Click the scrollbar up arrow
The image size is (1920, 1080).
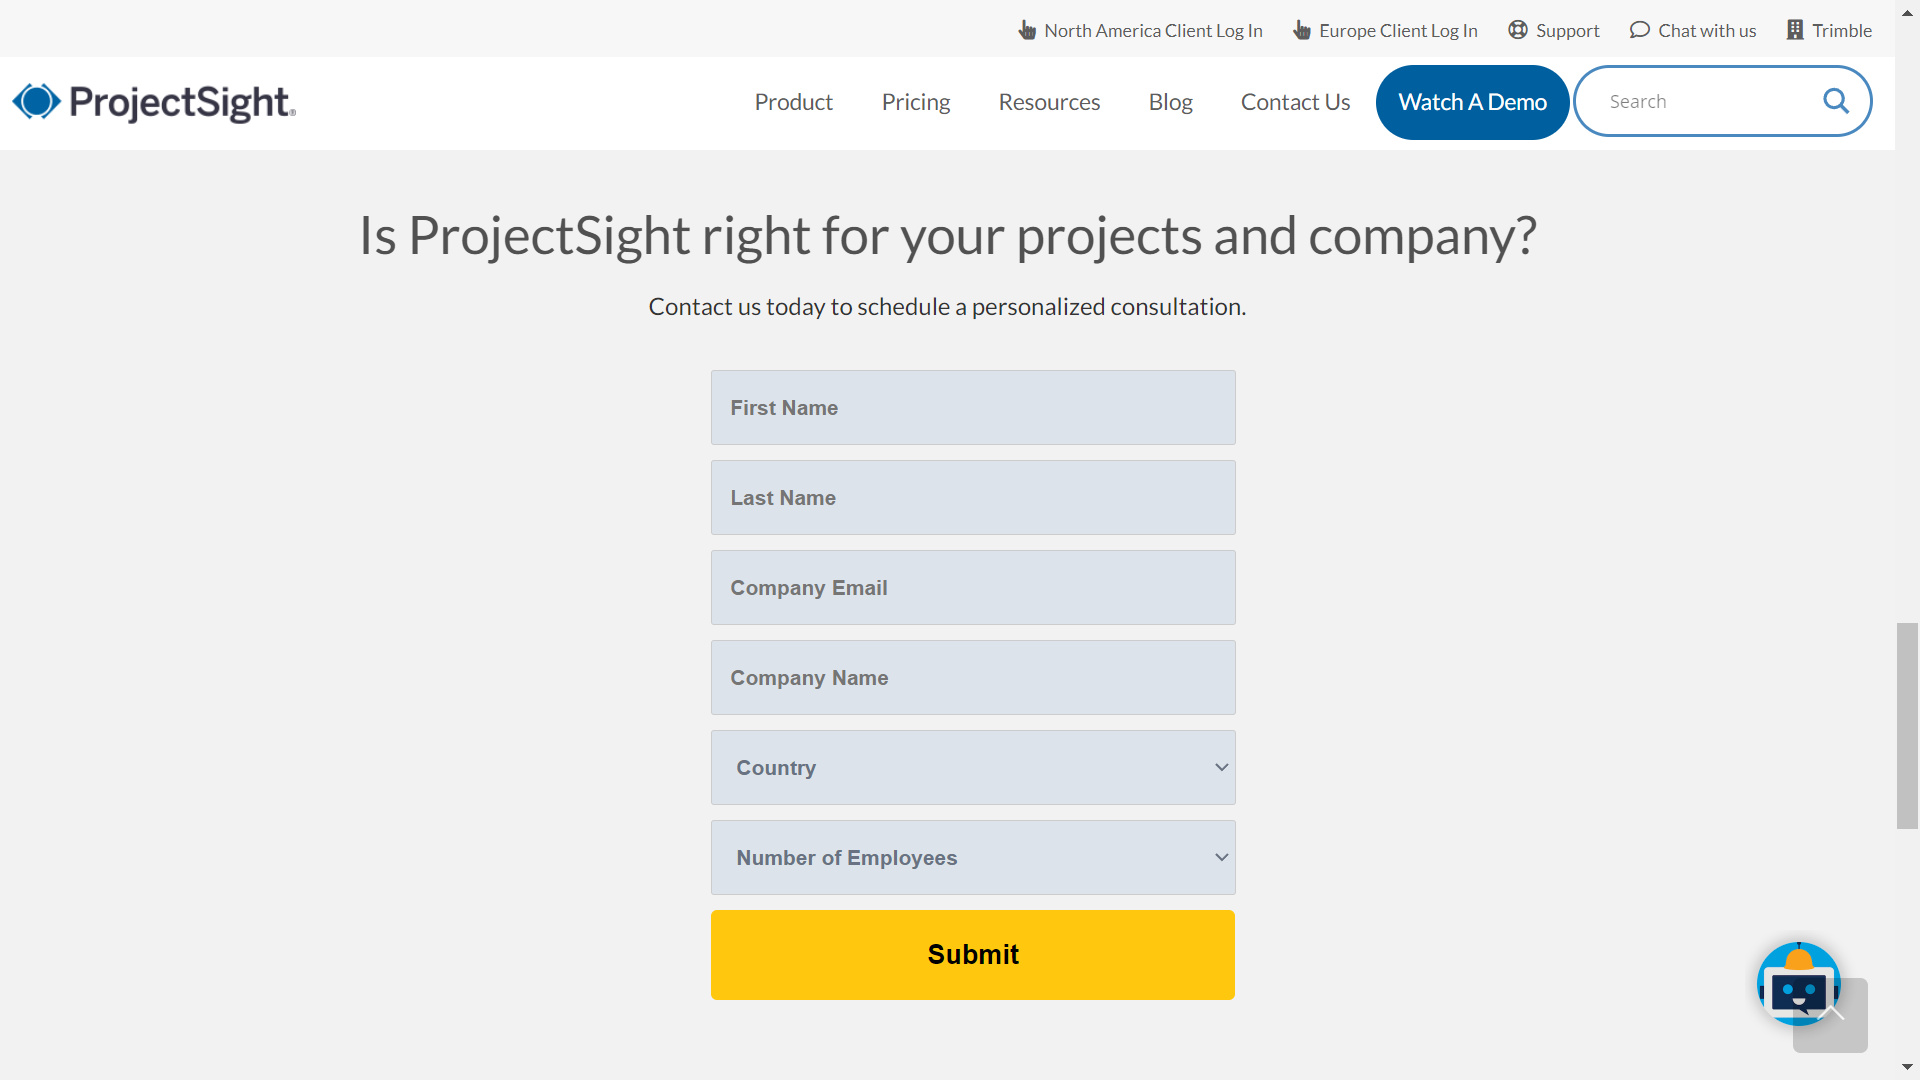[x=1907, y=12]
